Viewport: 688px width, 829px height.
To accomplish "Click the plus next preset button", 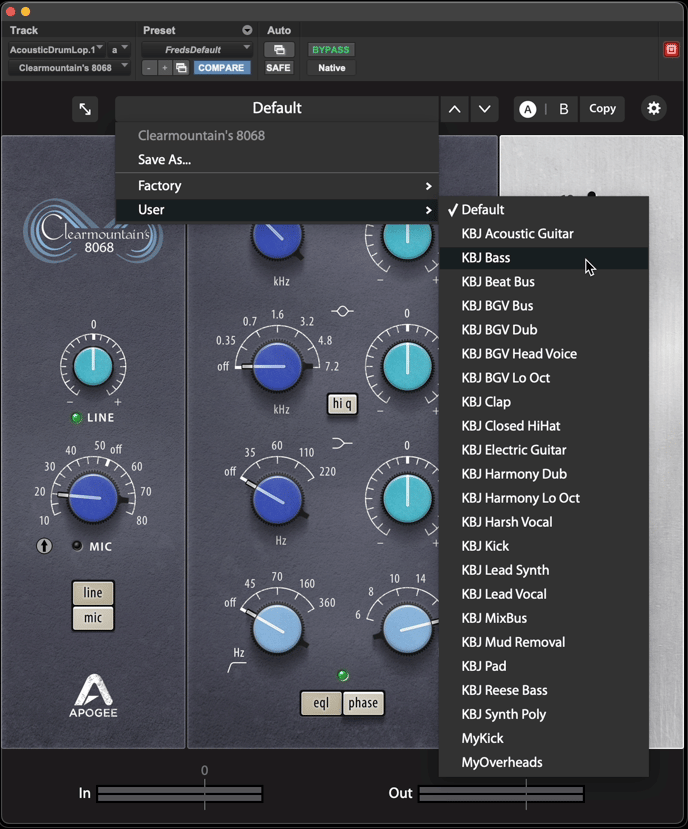I will coord(164,68).
